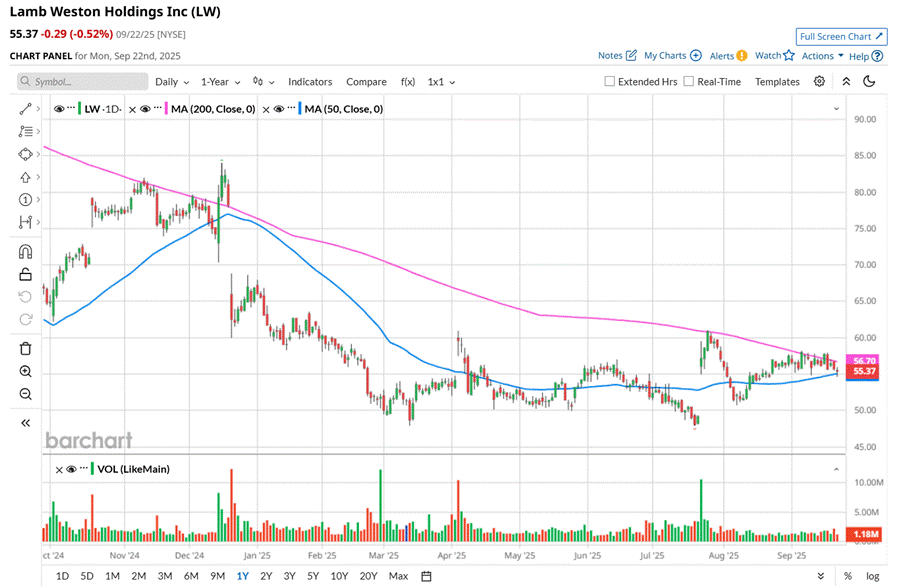Remove the MA (200, Close, 0) indicator
903x588 pixels.
(132, 109)
